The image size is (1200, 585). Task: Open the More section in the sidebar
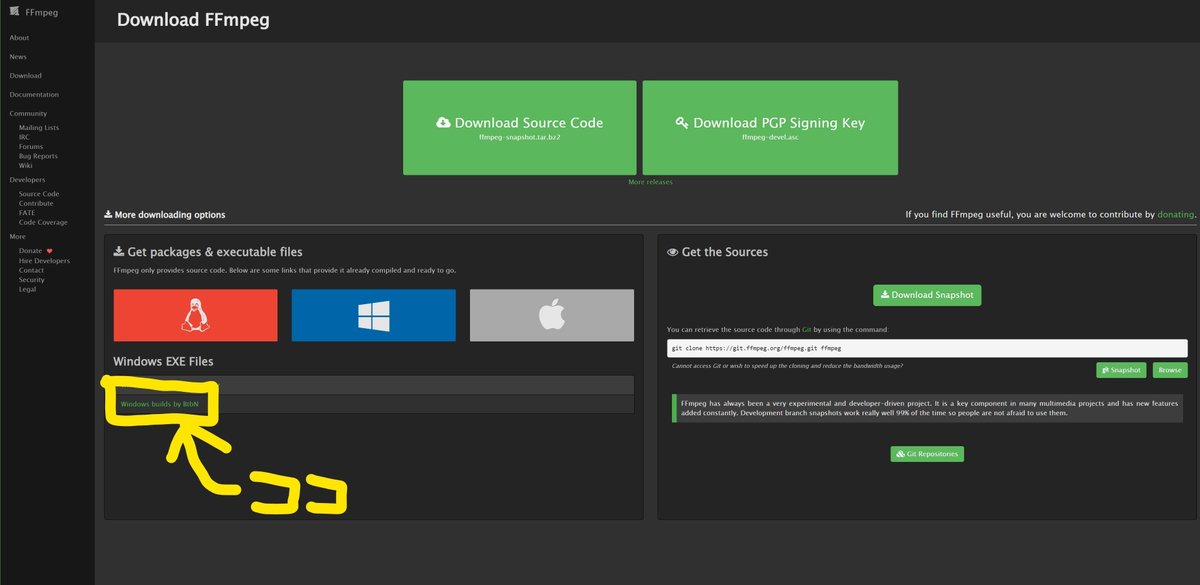pos(18,236)
